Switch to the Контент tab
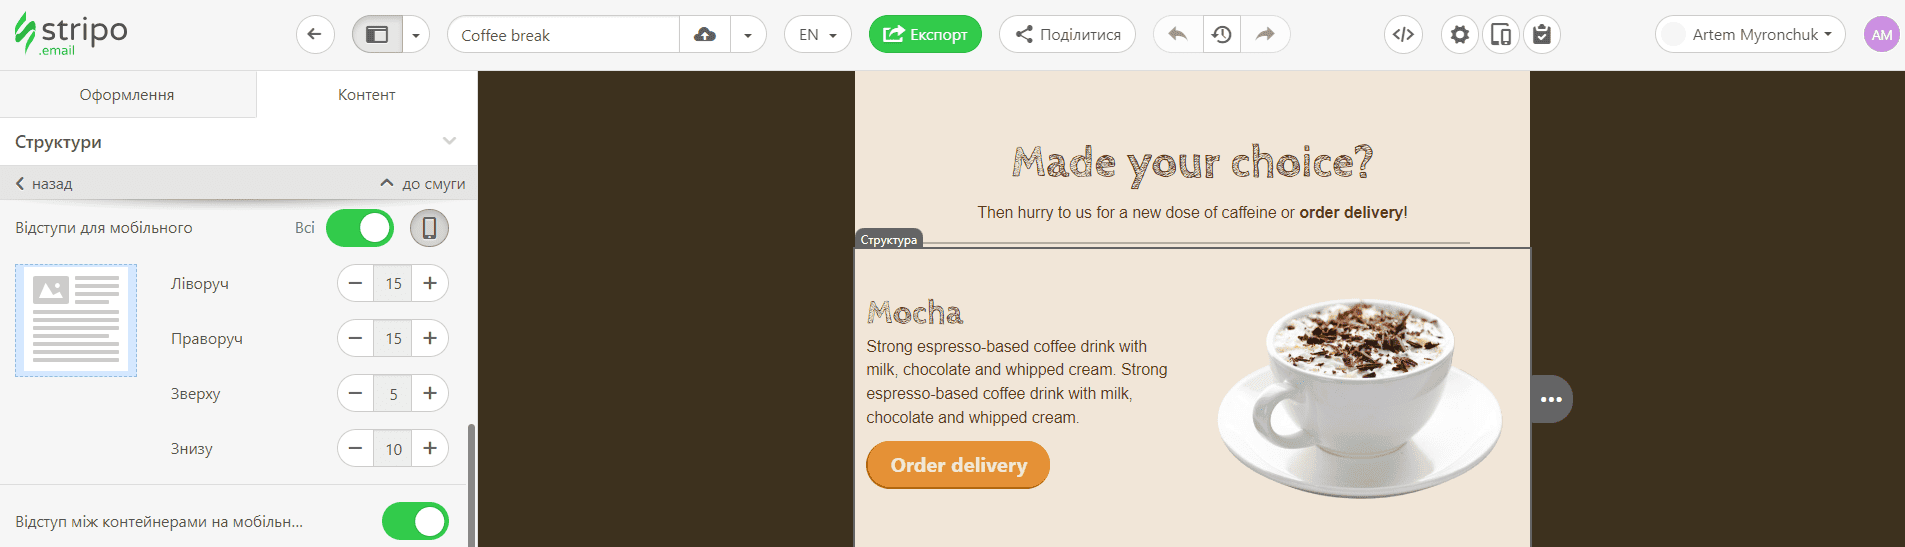The width and height of the screenshot is (1905, 547). [x=366, y=95]
